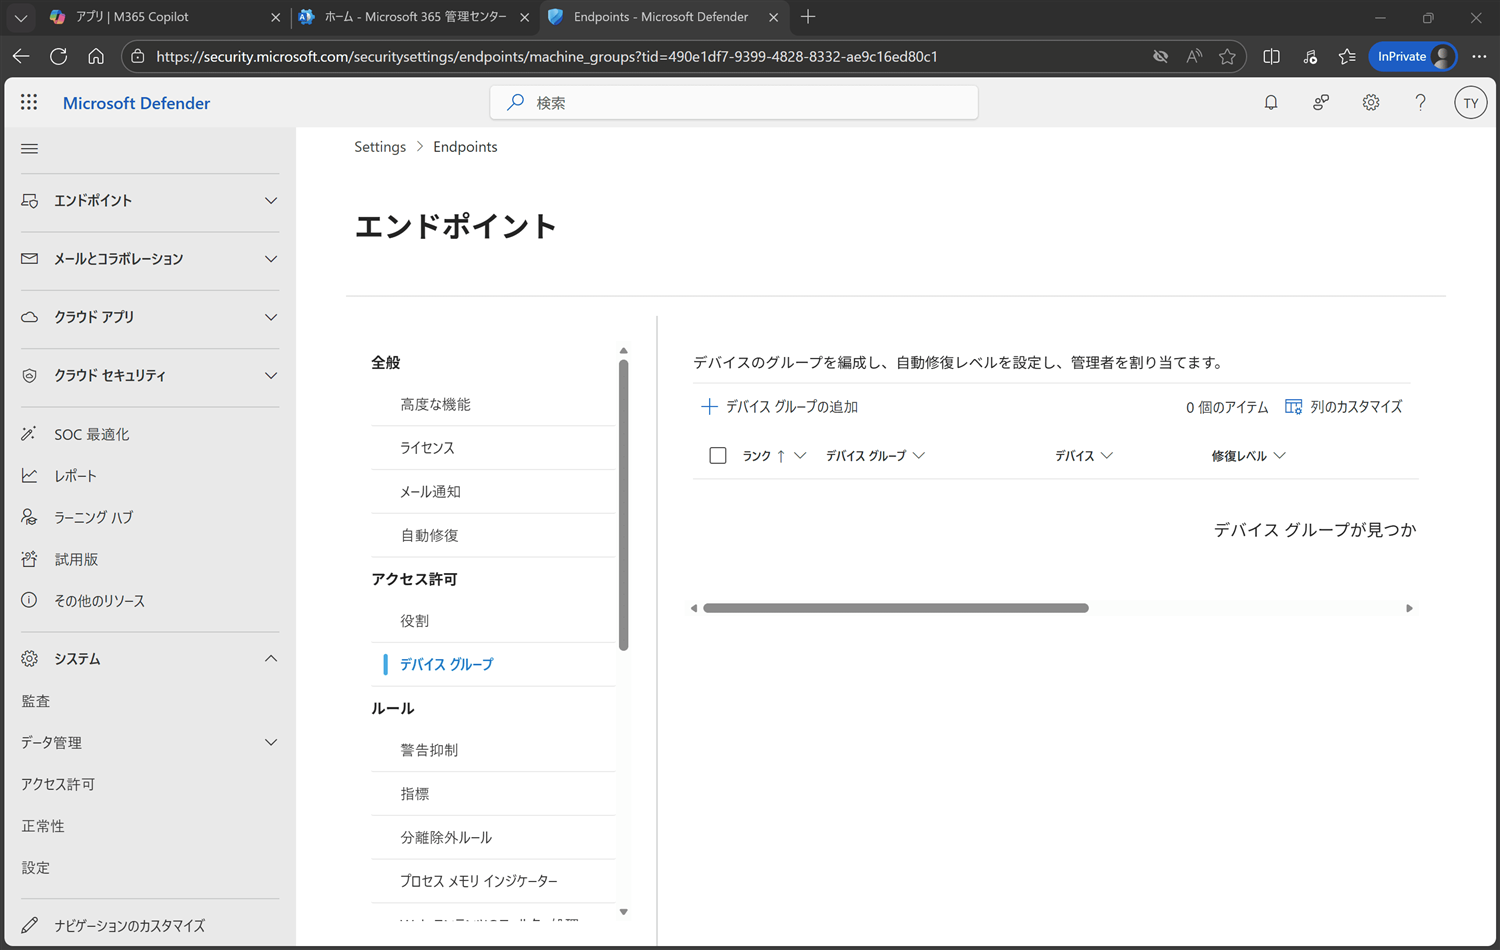Screen dimensions: 1500x950
Task: Open the notifications bell
Action: pyautogui.click(x=1271, y=102)
